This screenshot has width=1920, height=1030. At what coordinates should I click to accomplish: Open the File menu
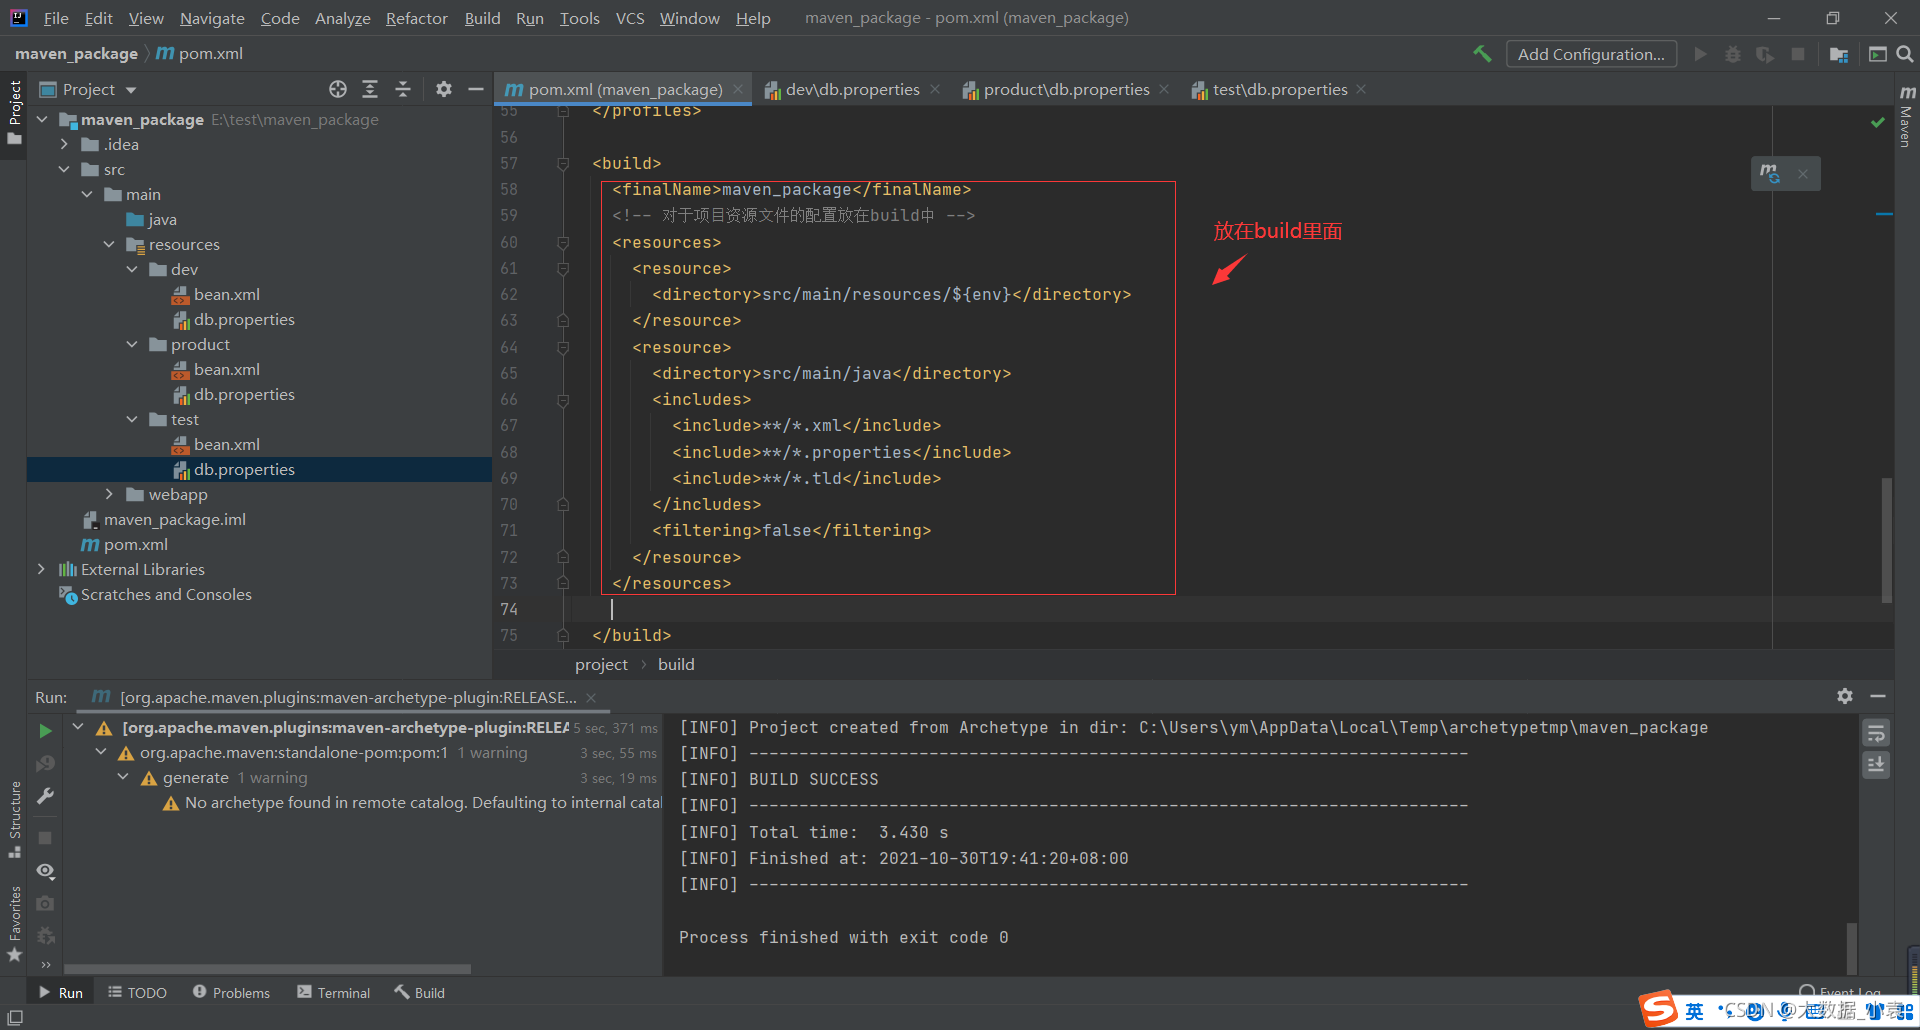pos(56,18)
